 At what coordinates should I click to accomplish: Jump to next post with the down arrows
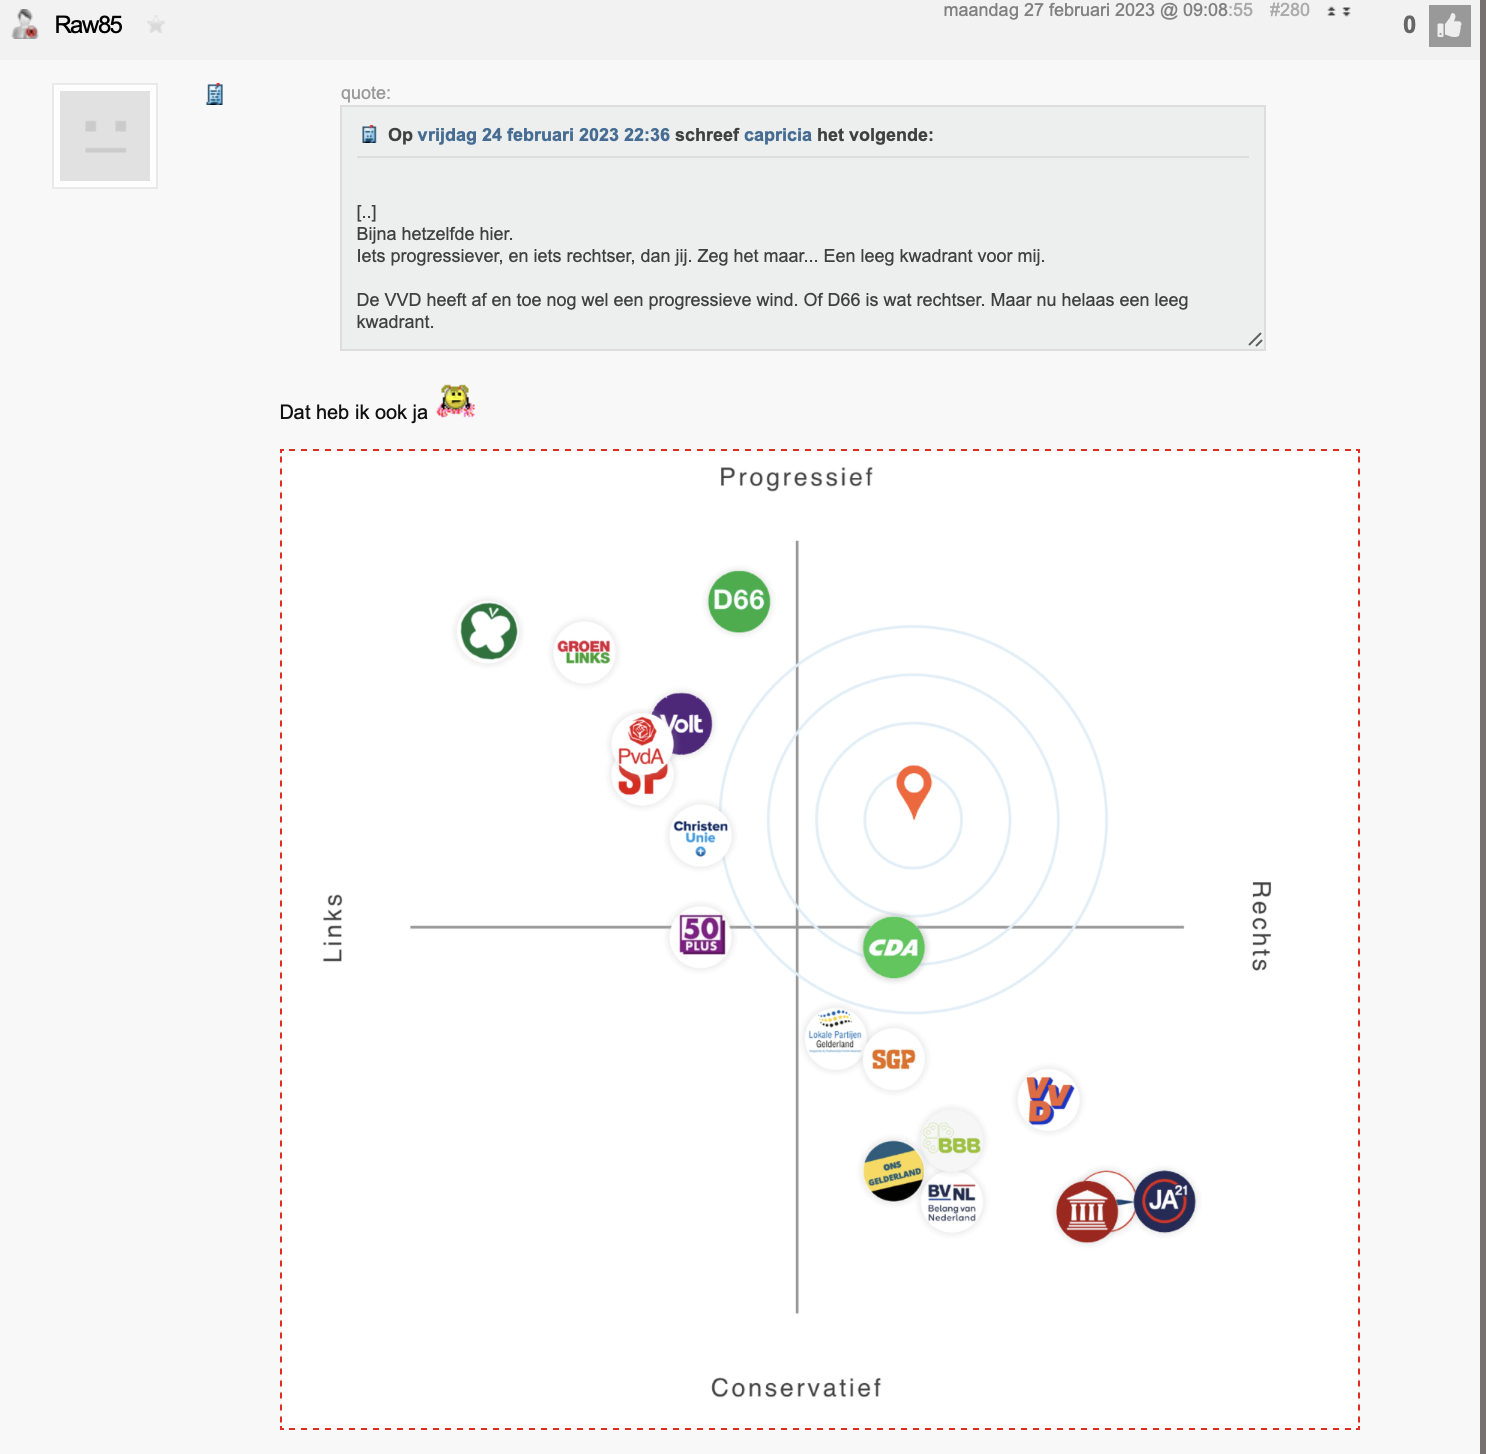[x=1346, y=12]
